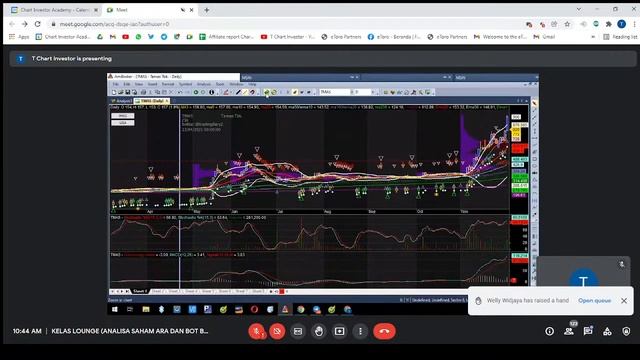Open Chrome three-dot menu
The image size is (640, 360).
pos(634,24)
